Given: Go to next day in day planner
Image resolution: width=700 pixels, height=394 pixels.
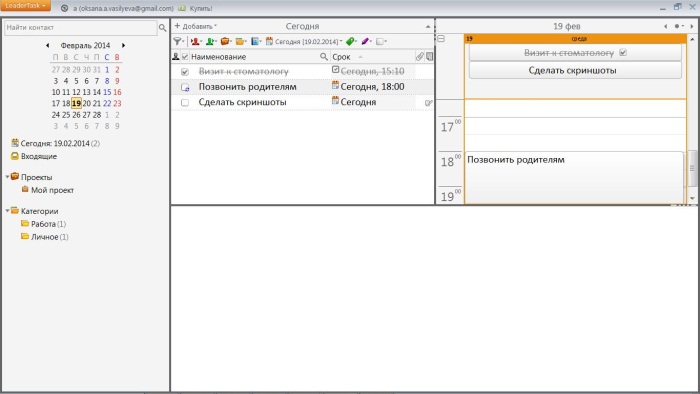Looking at the screenshot, I should click(692, 26).
